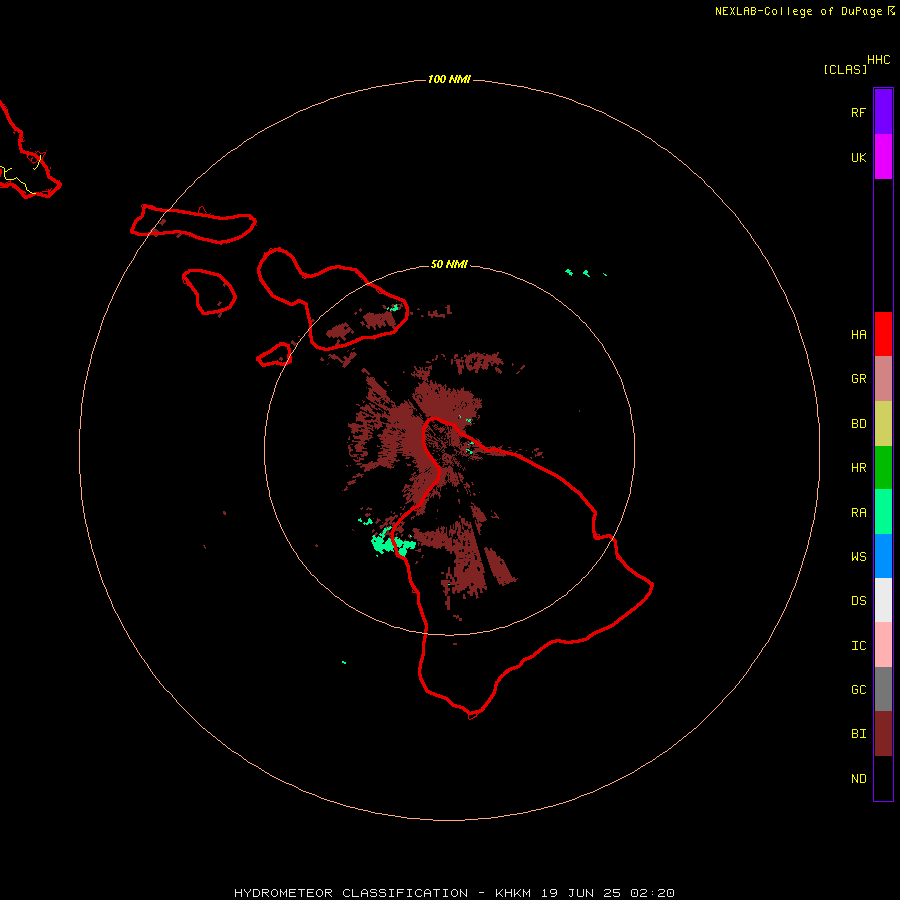The width and height of the screenshot is (900, 900).
Task: Pick the HR dark green swatch
Action: pos(883,468)
